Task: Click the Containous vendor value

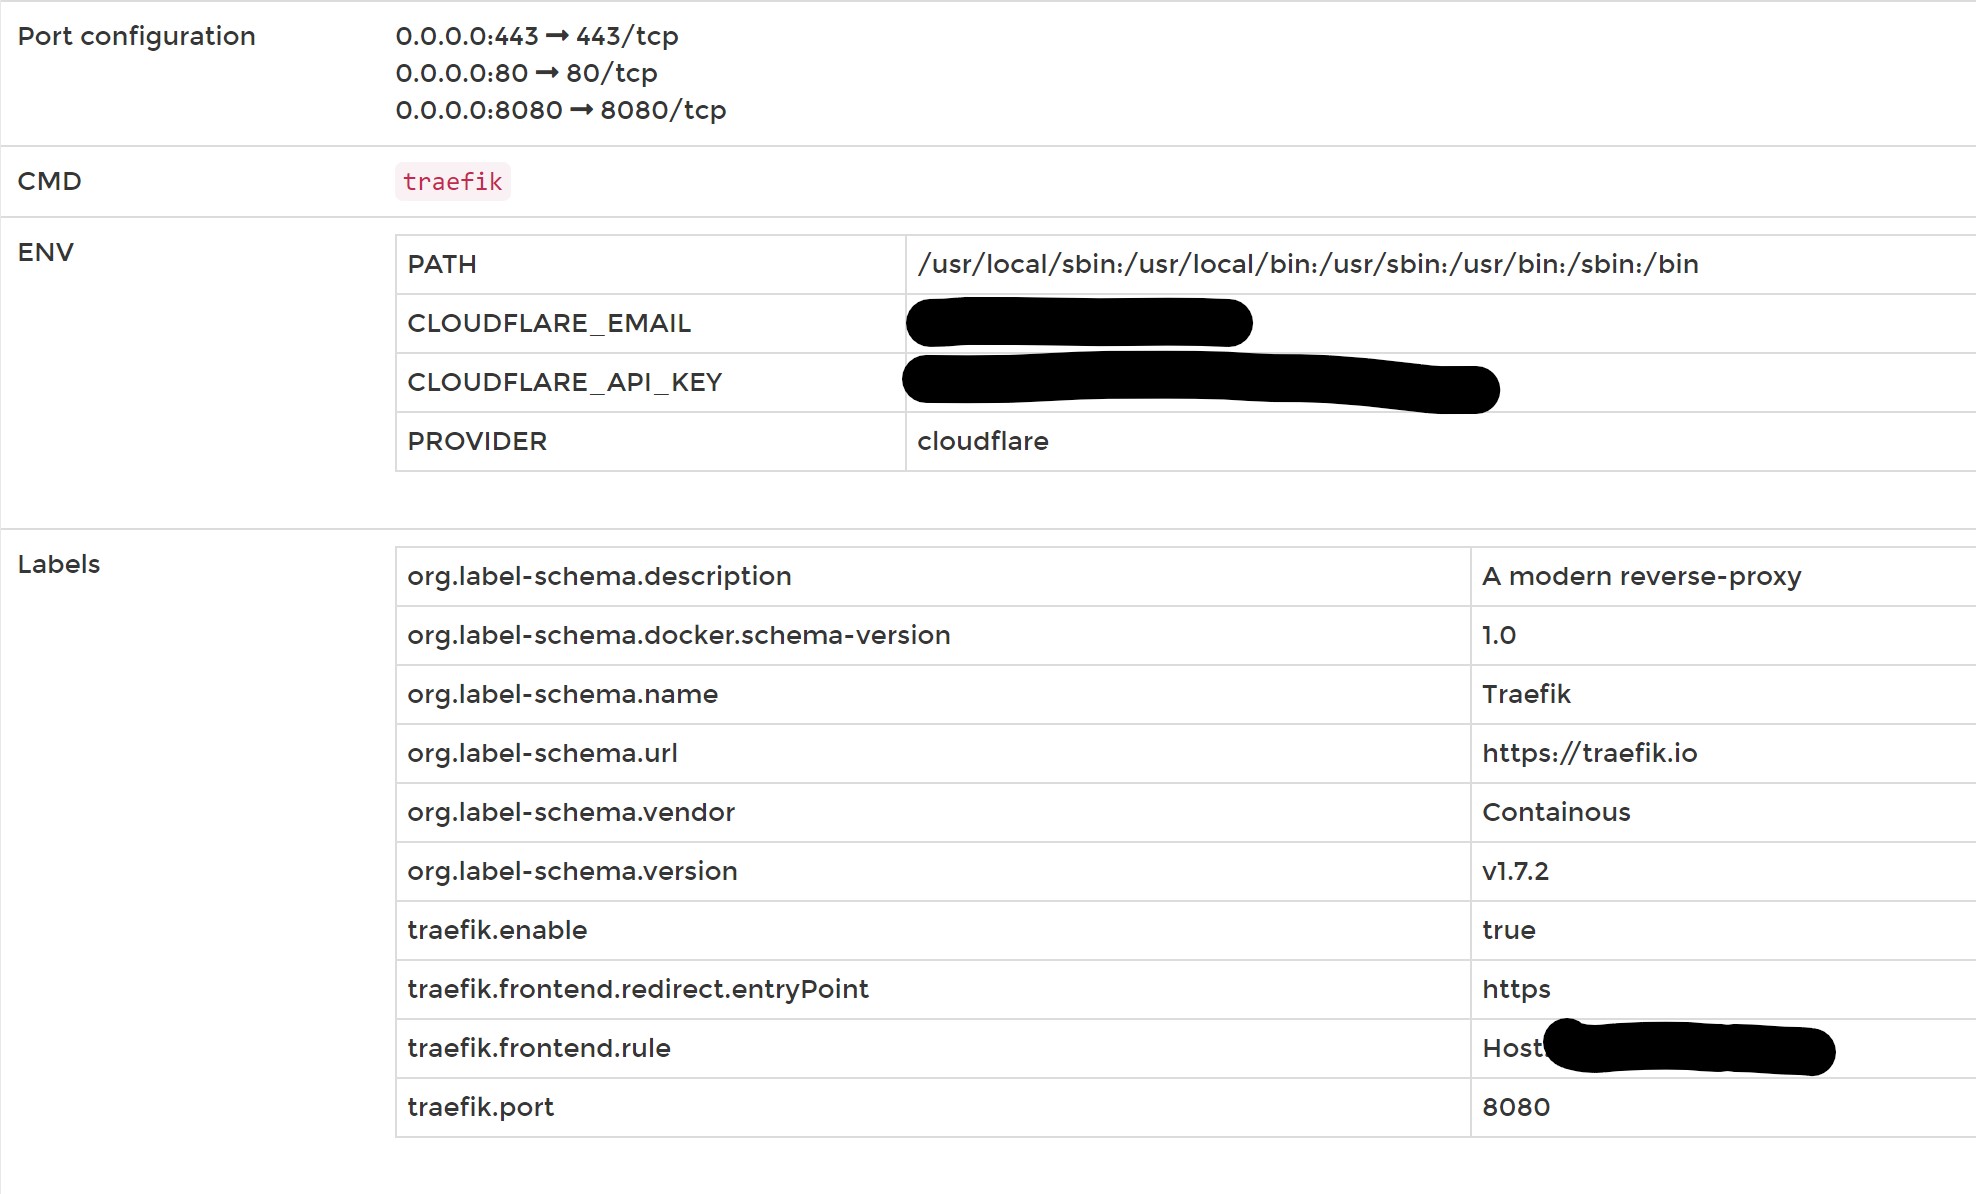Action: click(1555, 812)
